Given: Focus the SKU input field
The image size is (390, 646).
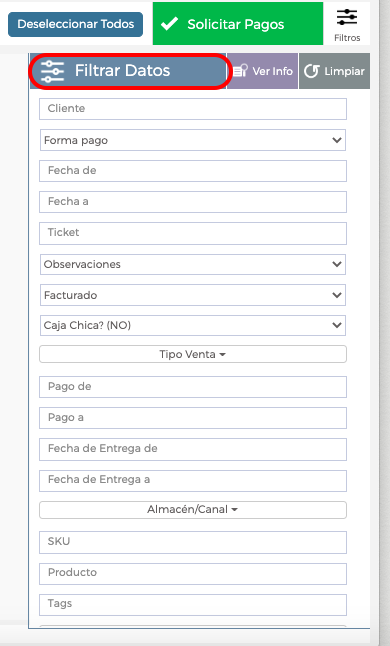Looking at the screenshot, I should click(x=193, y=542).
